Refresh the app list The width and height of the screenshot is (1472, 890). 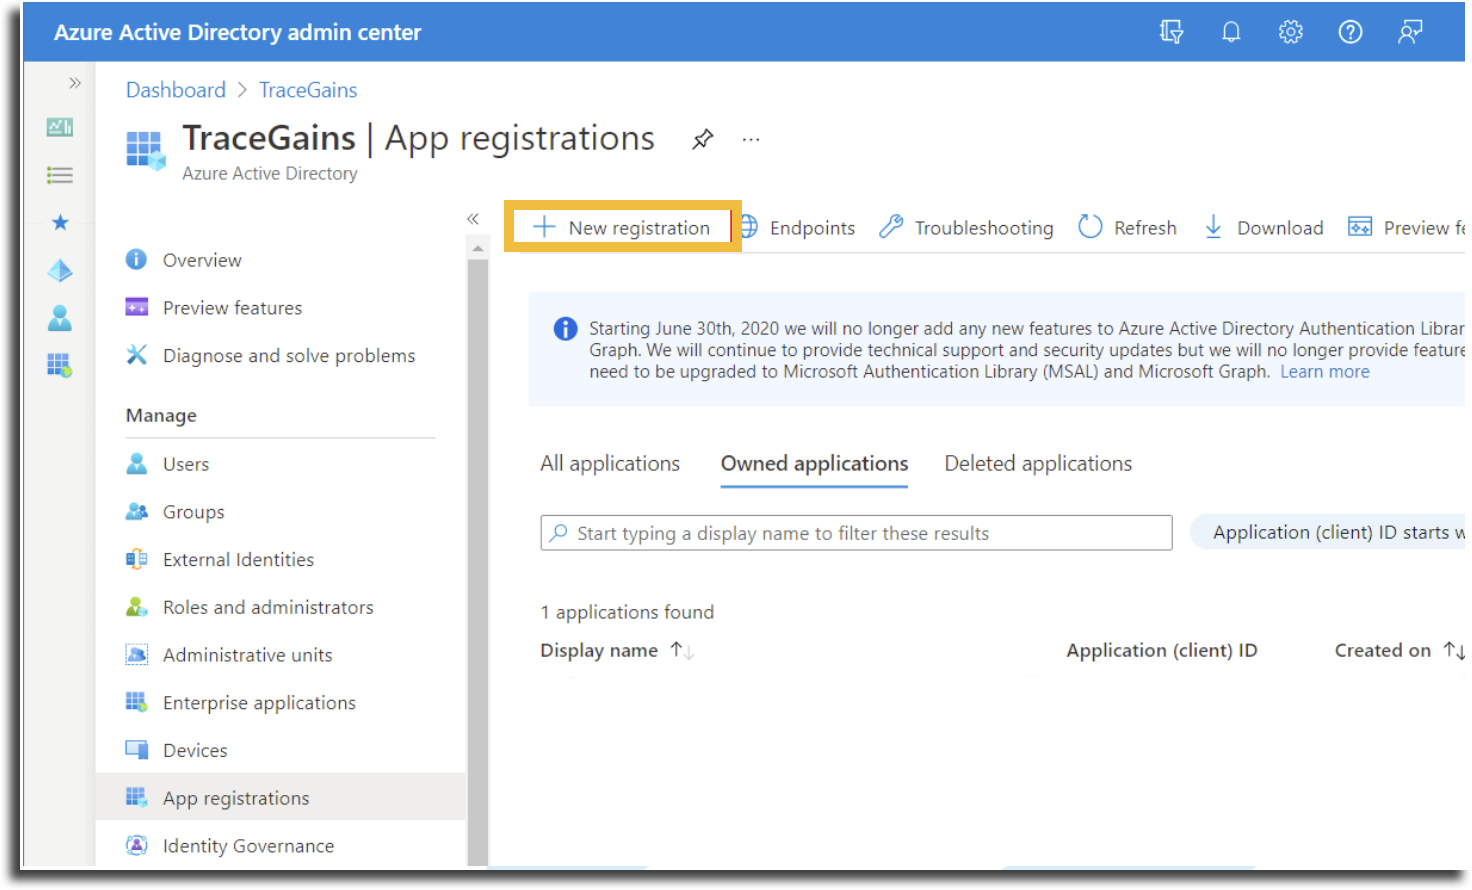click(x=1127, y=228)
